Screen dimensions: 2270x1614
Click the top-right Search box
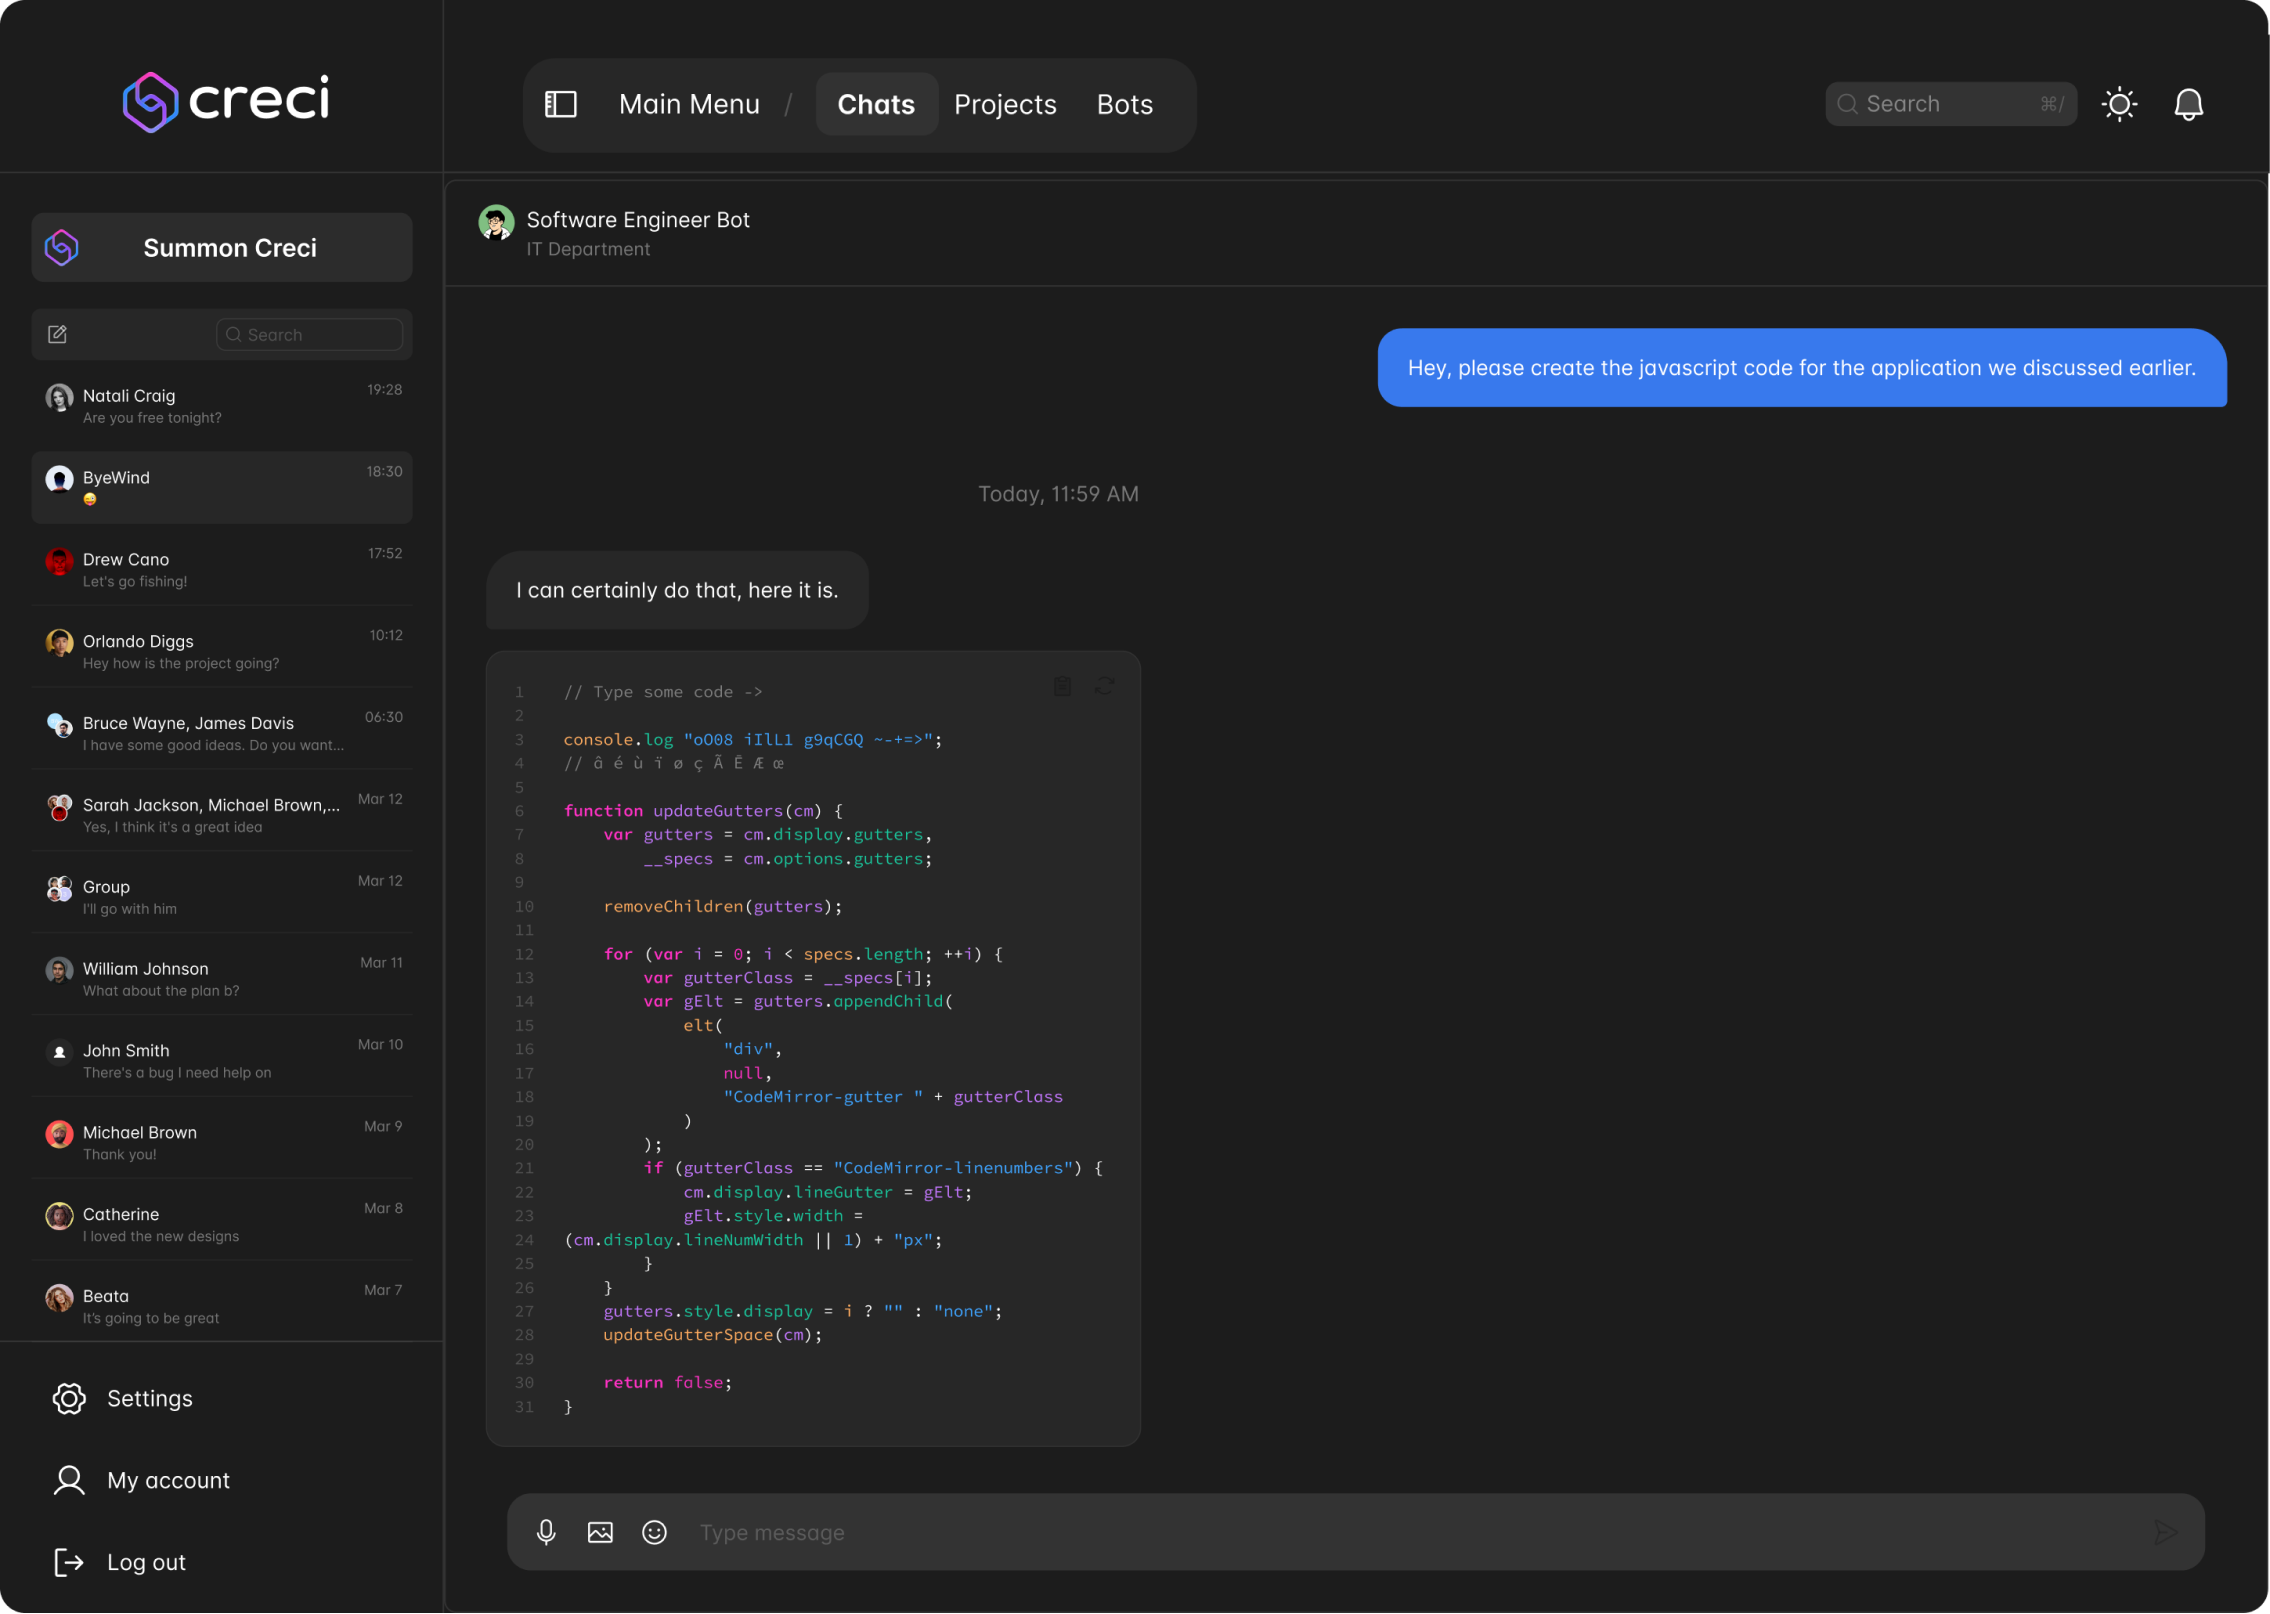pyautogui.click(x=1948, y=104)
